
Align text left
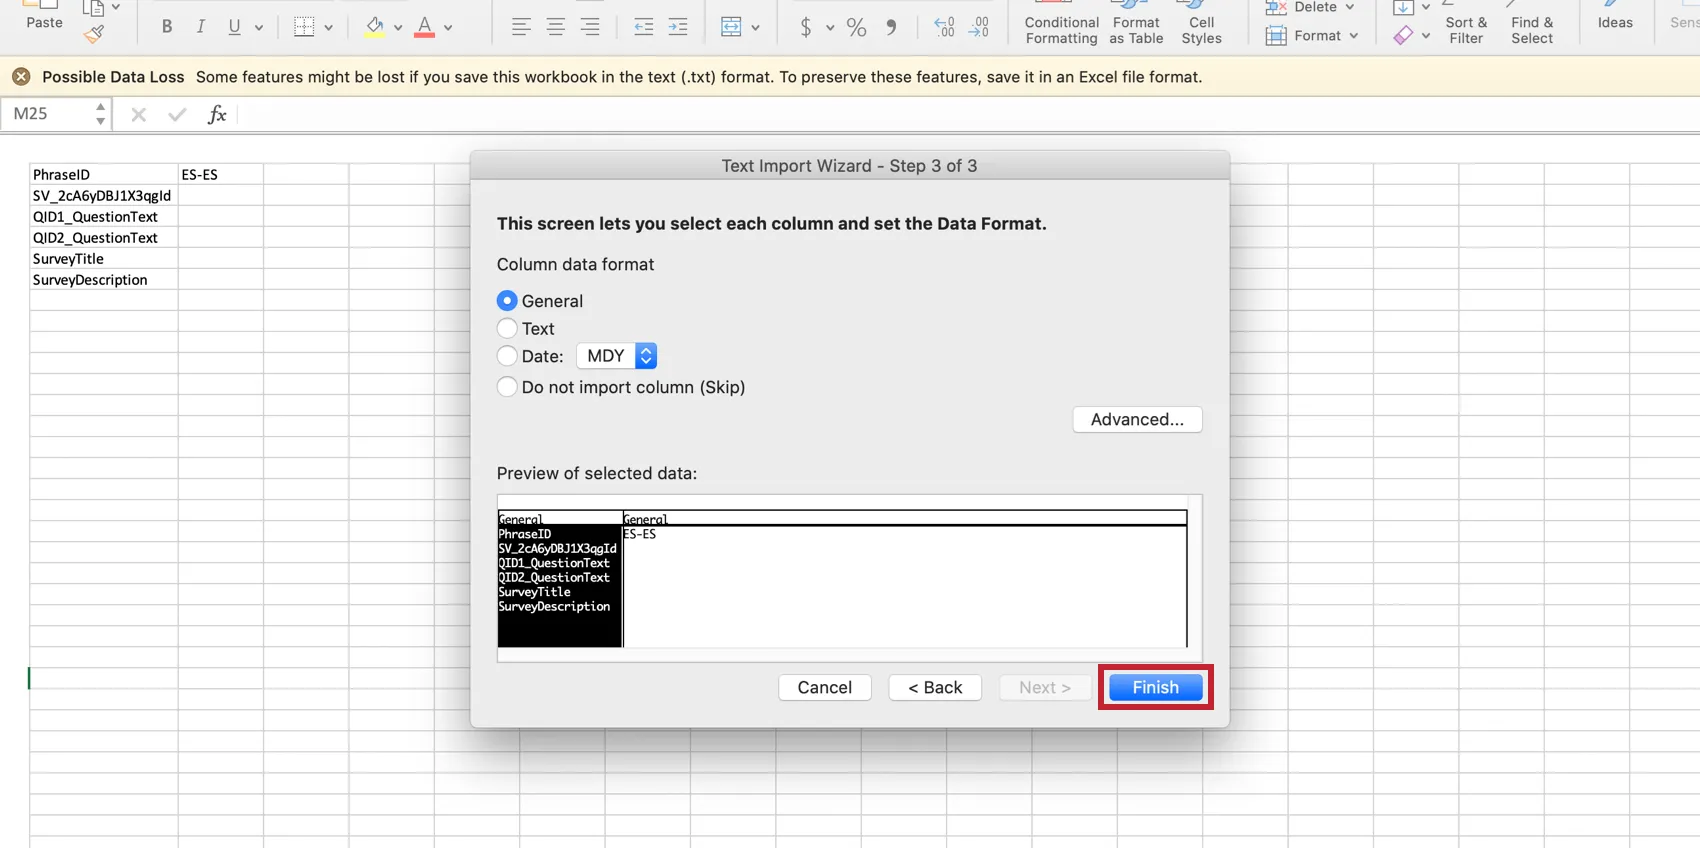(521, 28)
